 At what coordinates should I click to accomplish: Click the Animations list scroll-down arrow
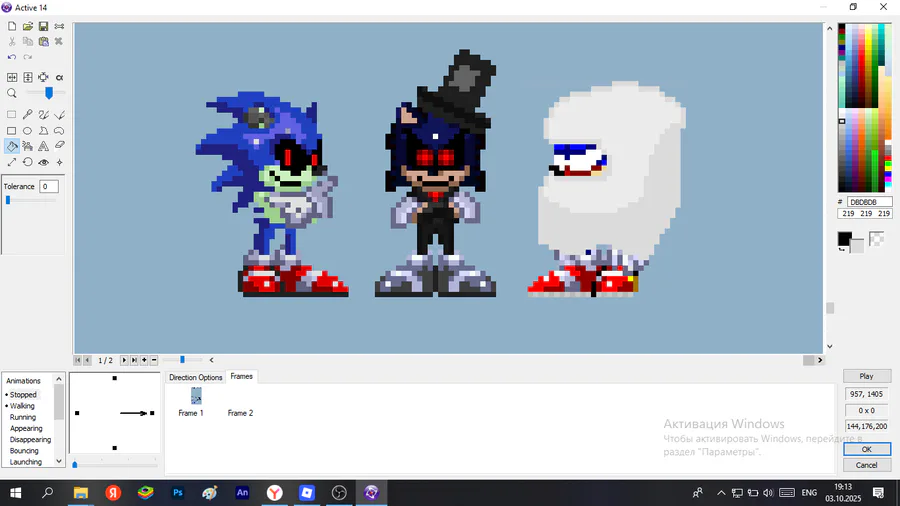59,461
